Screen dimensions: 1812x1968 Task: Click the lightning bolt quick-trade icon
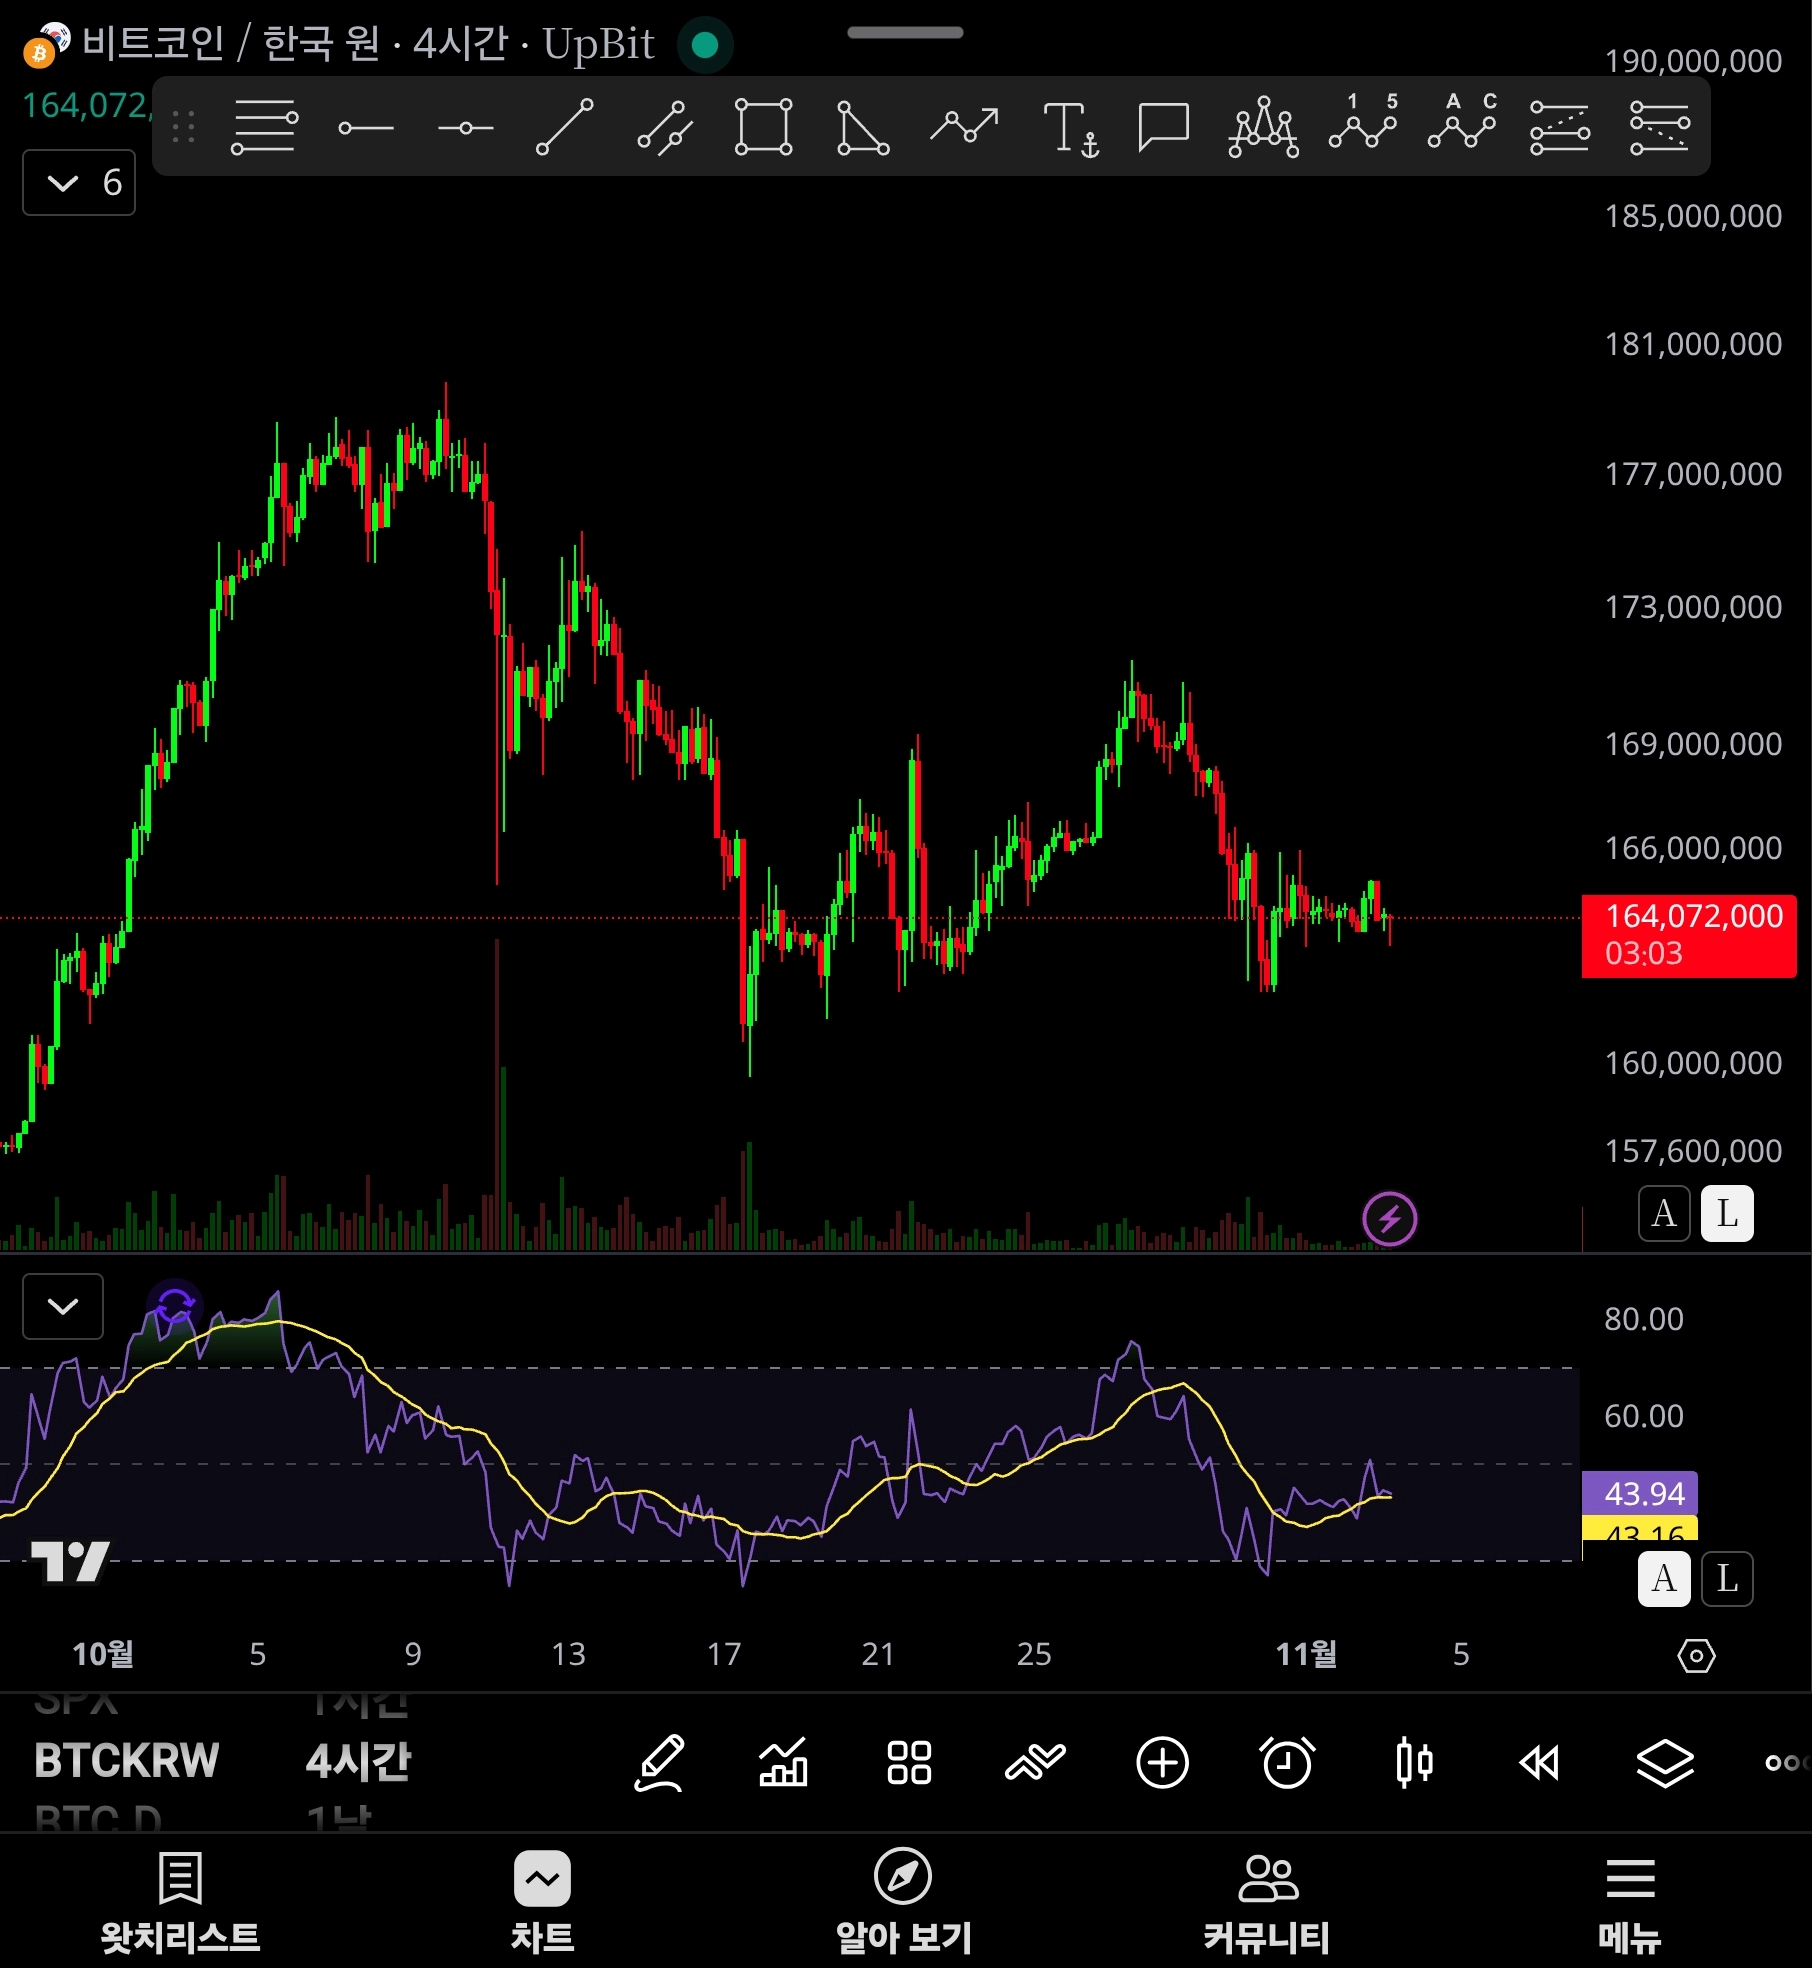point(1390,1218)
